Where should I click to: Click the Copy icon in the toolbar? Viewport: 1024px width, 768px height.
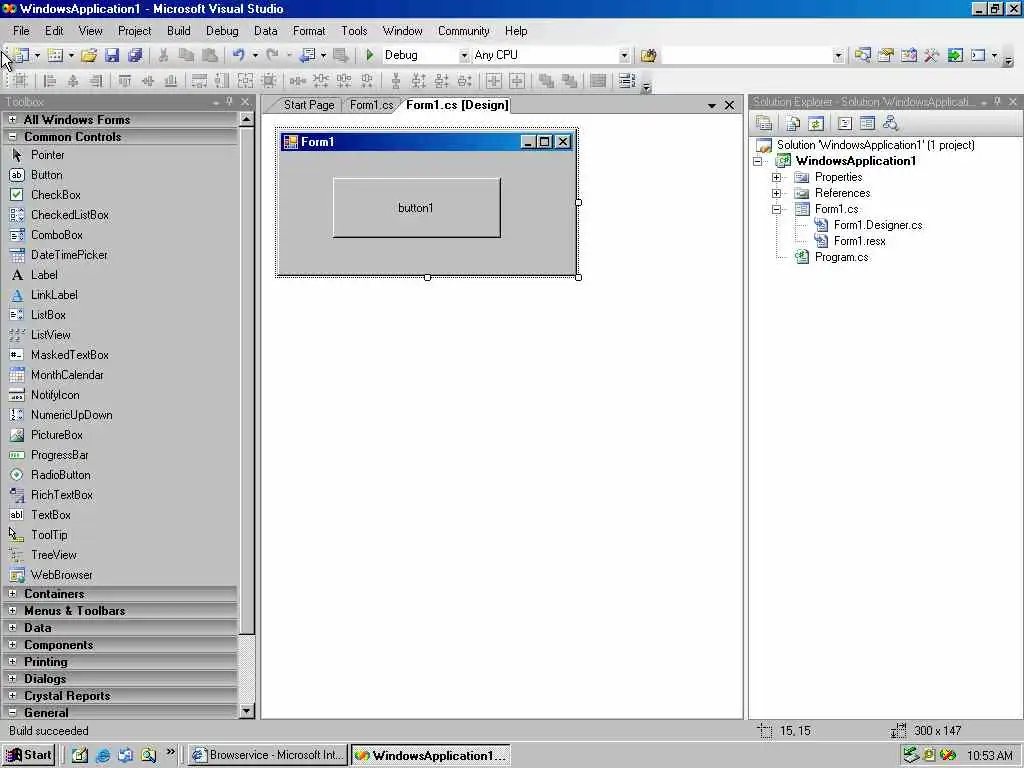pyautogui.click(x=186, y=56)
